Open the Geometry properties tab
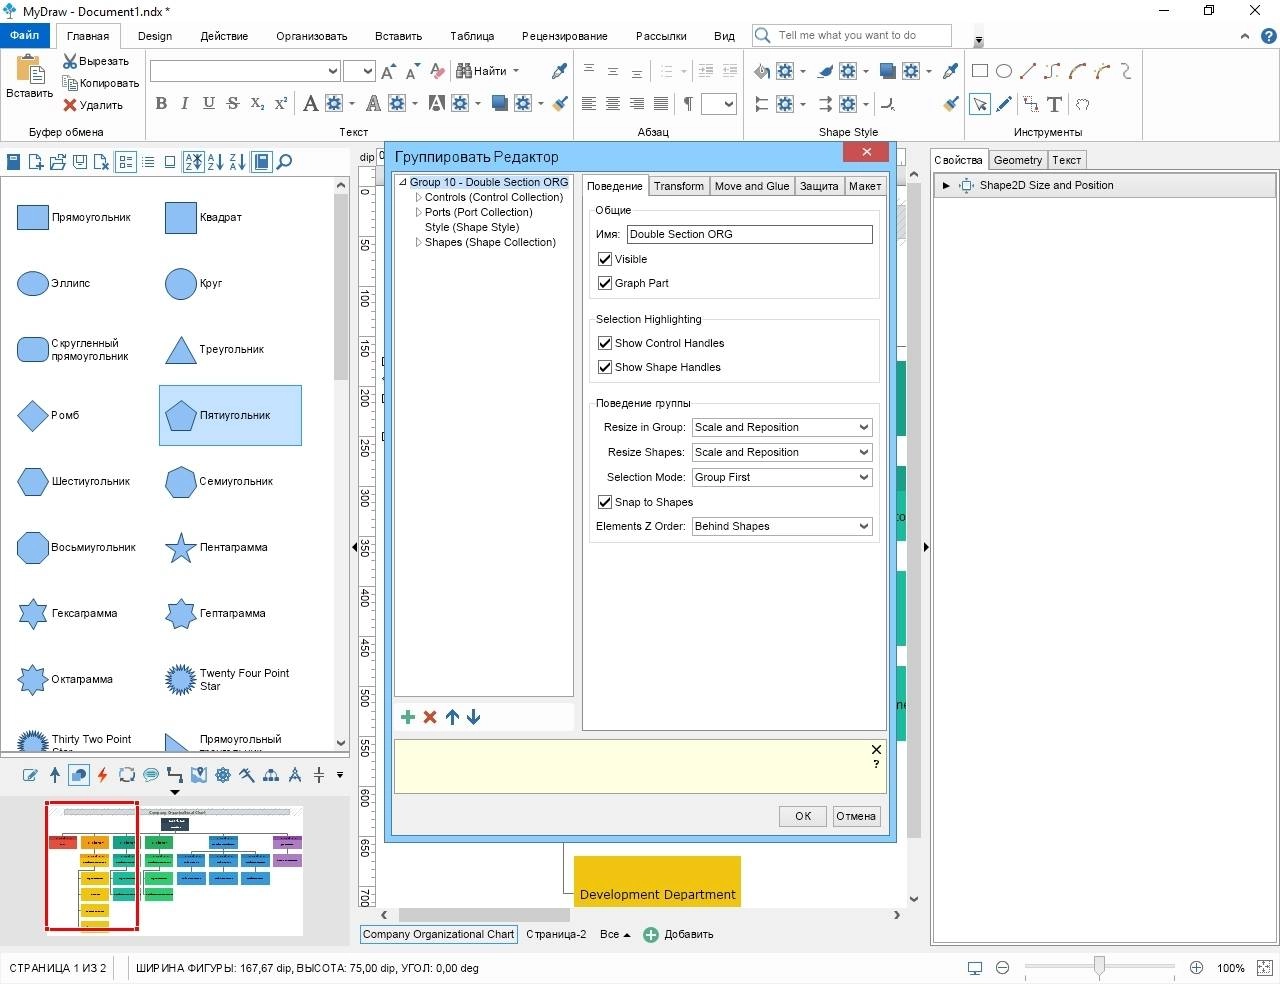Screen dimensions: 1280x984 coord(1018,160)
